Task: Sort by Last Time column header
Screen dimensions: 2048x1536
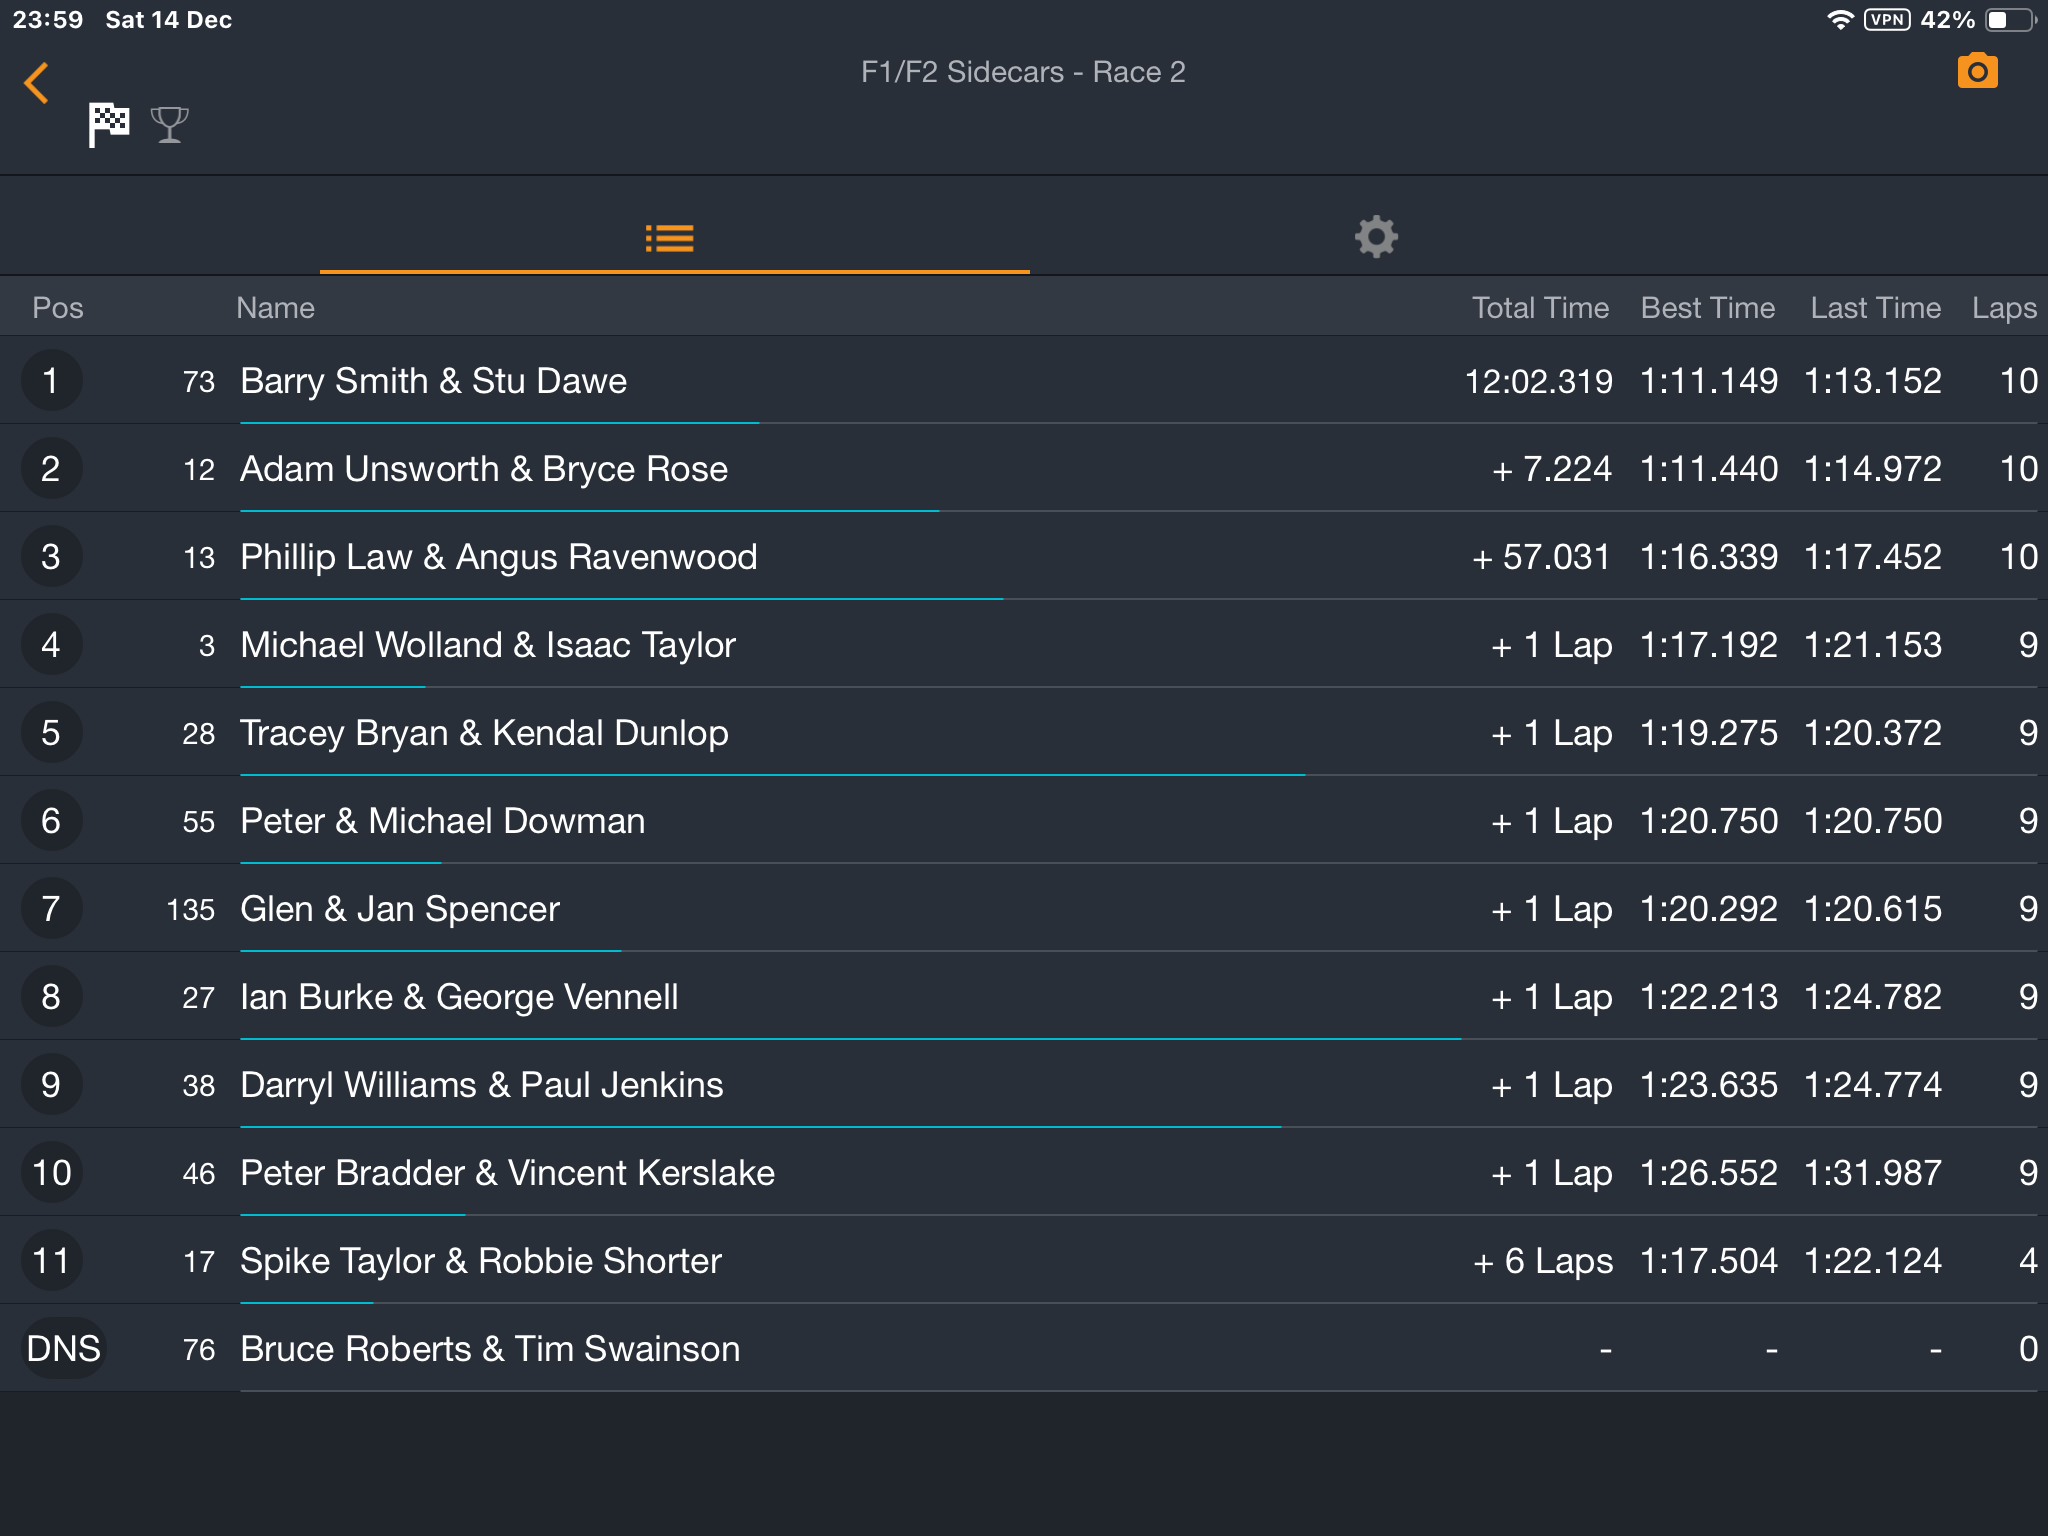Action: pos(1875,308)
